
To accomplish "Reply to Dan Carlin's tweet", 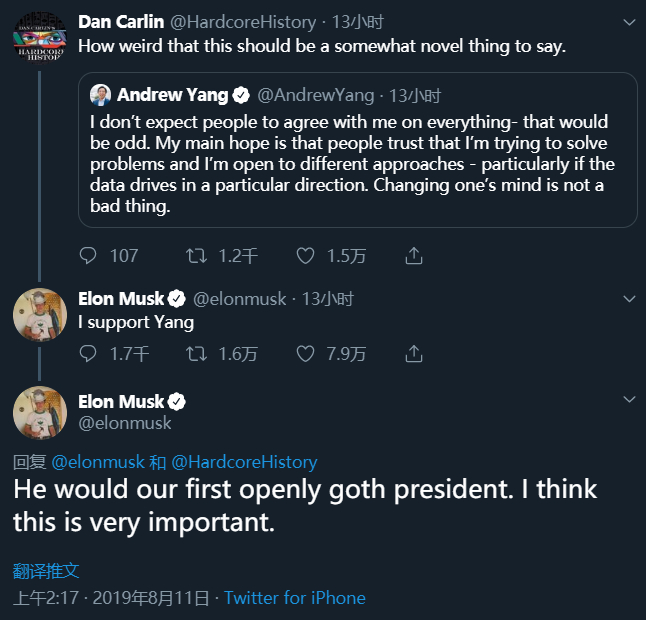I will click(x=88, y=256).
